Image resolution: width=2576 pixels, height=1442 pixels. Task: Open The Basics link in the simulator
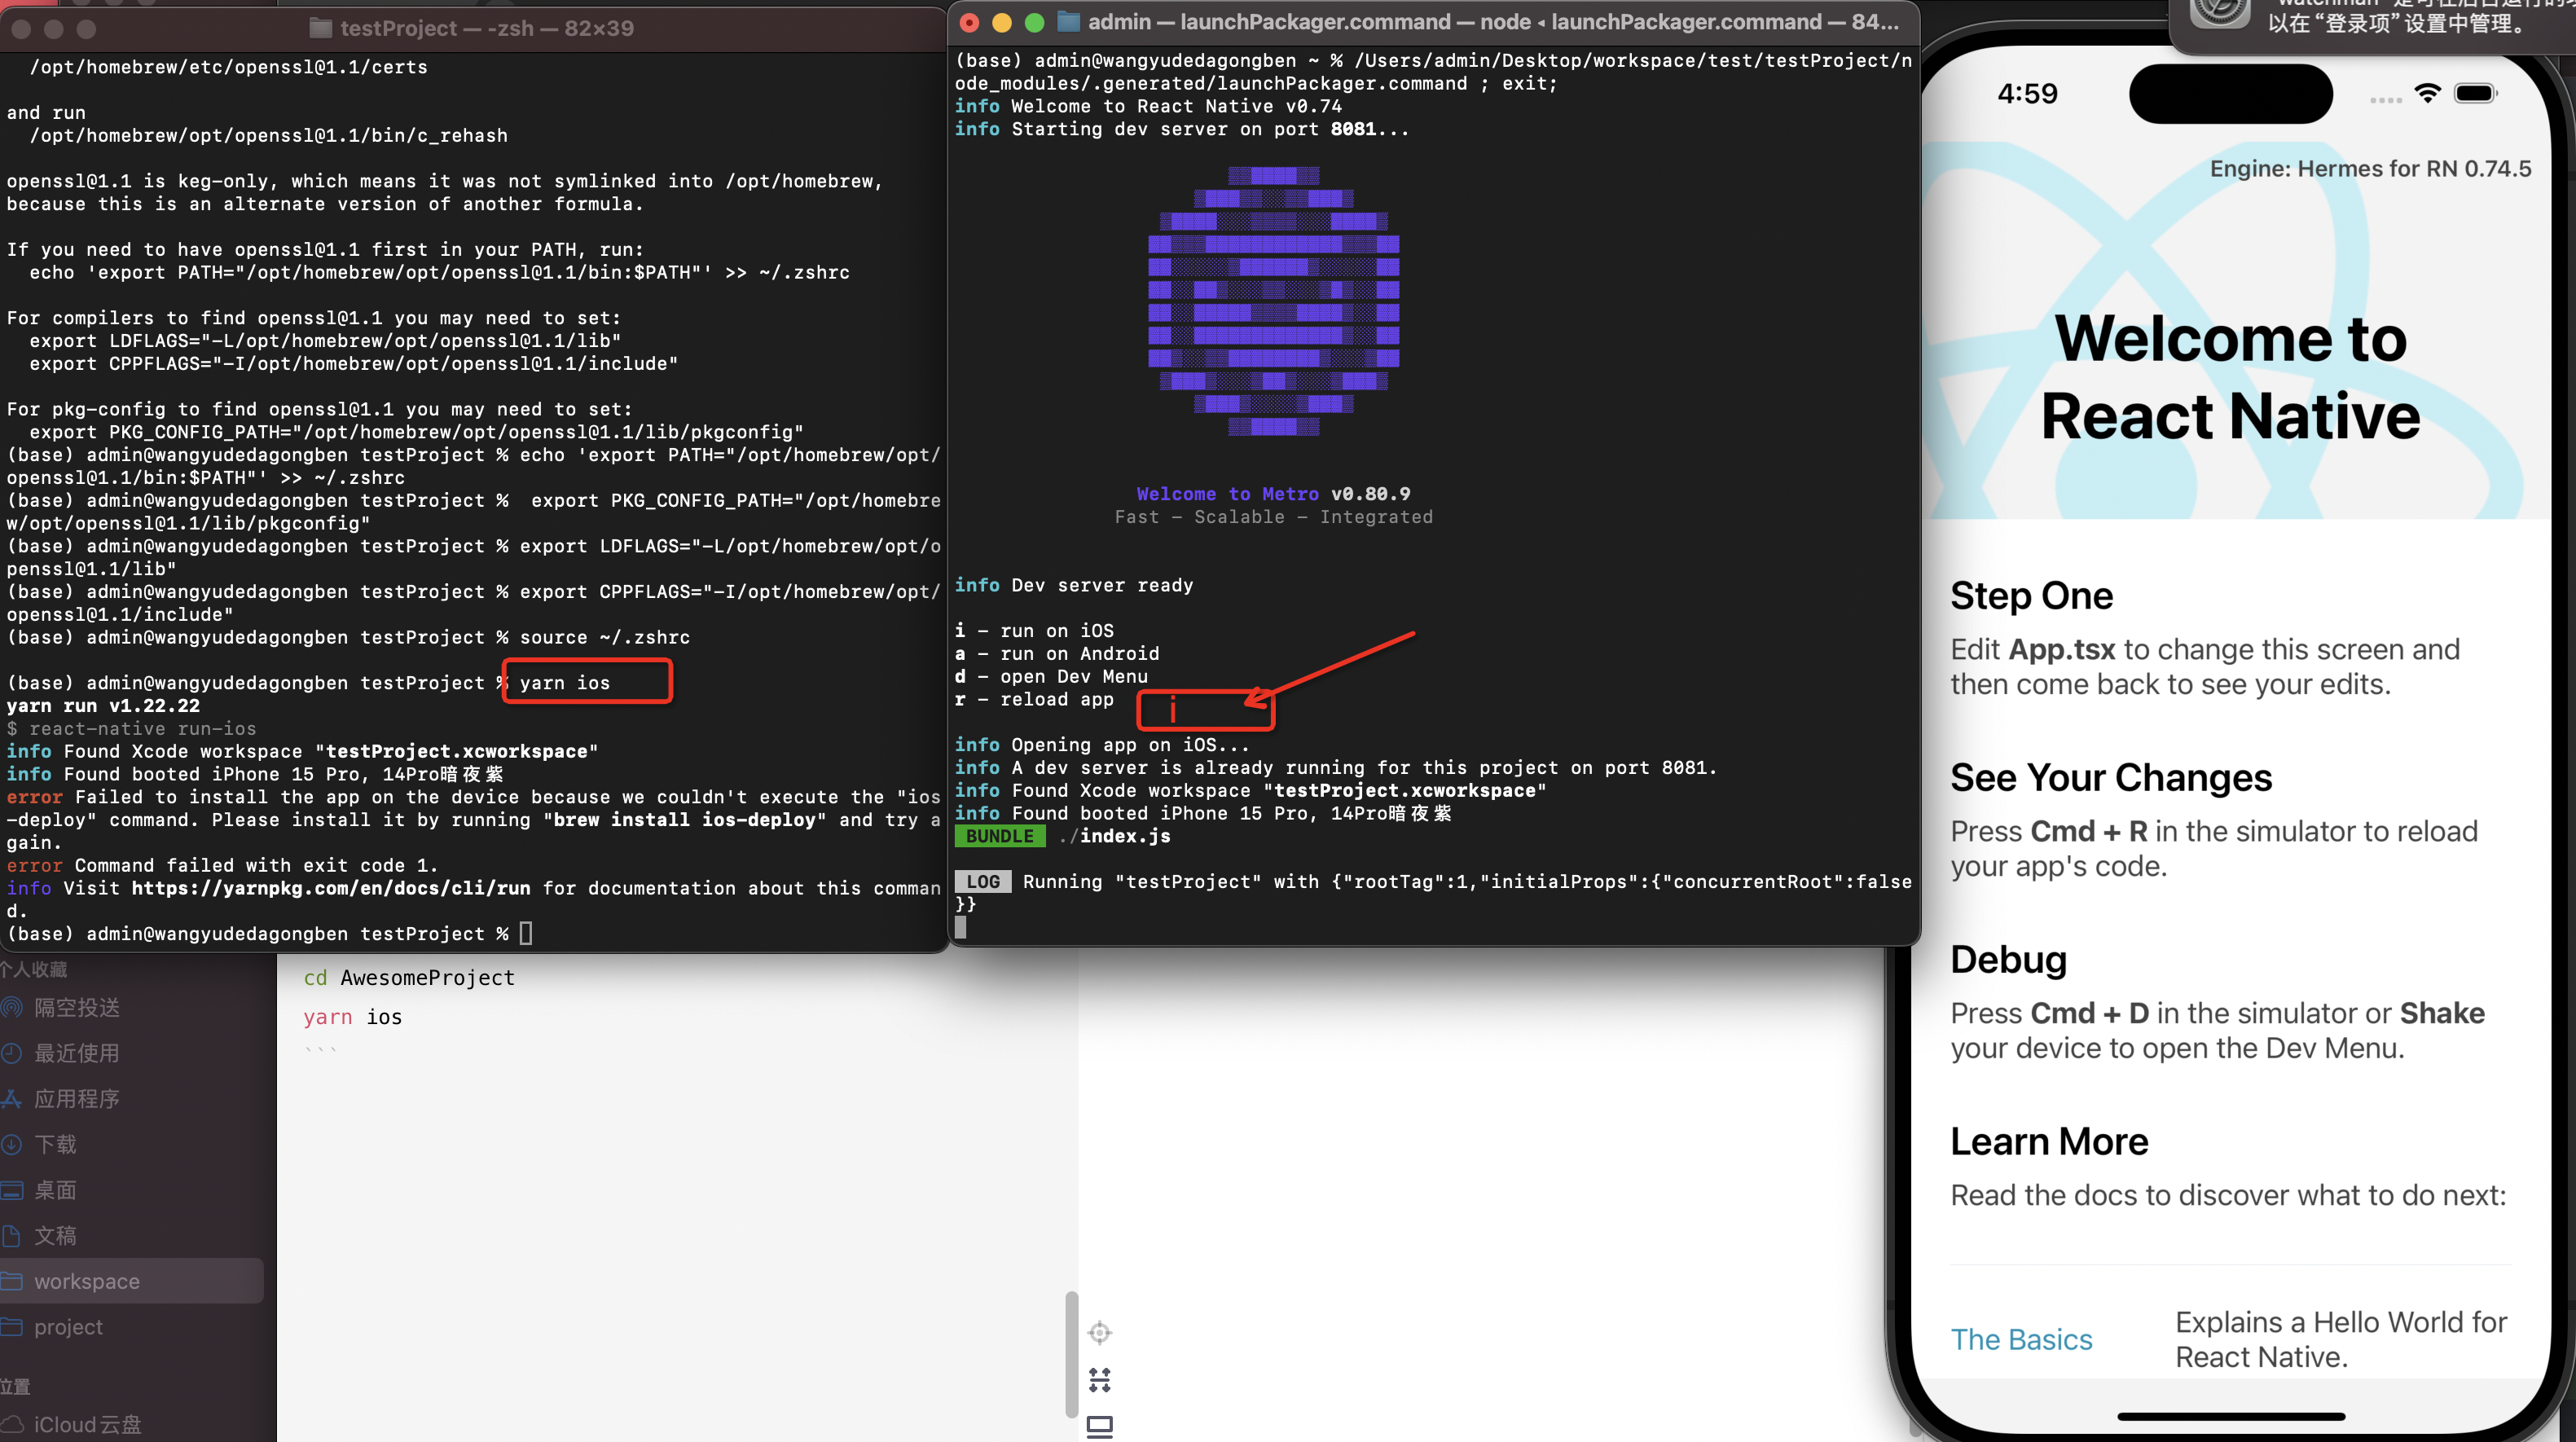pos(2021,1339)
